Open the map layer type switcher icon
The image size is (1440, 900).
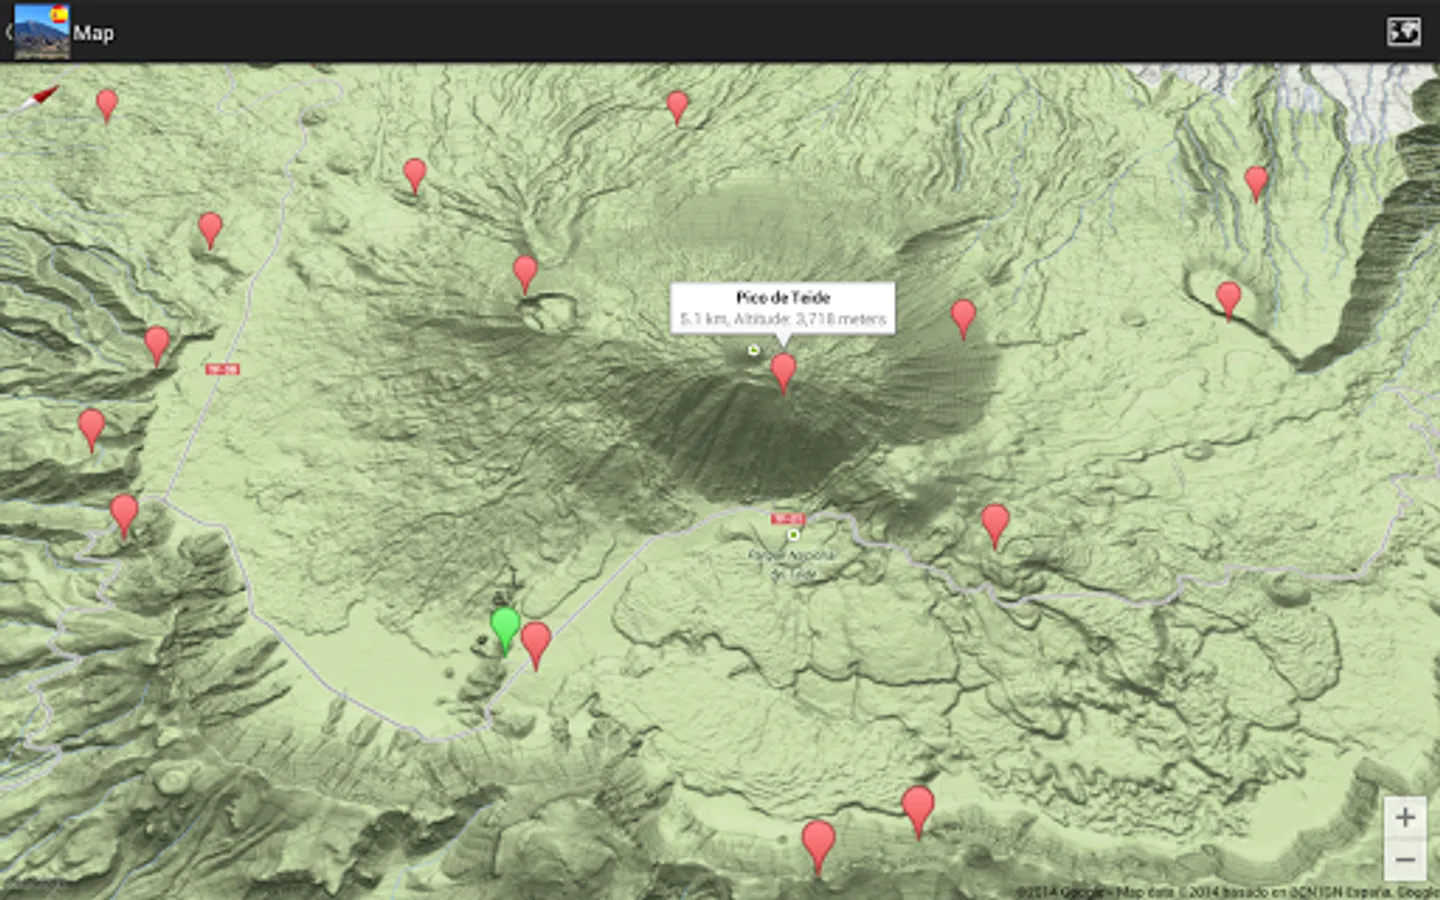coord(1404,31)
